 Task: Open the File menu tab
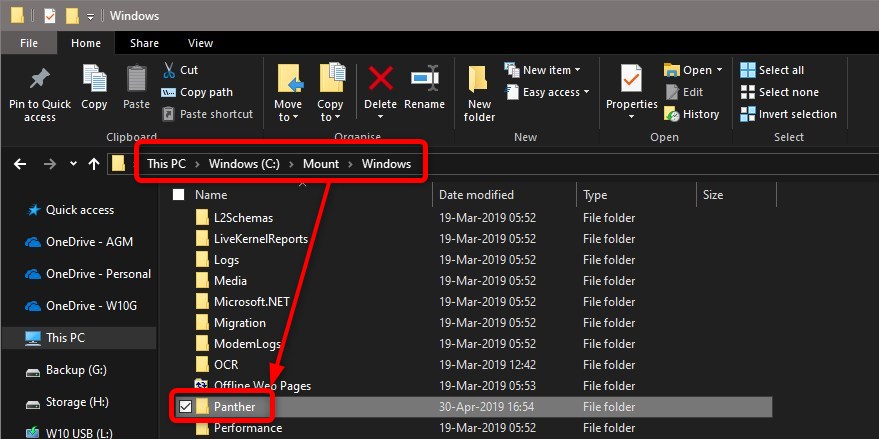29,43
